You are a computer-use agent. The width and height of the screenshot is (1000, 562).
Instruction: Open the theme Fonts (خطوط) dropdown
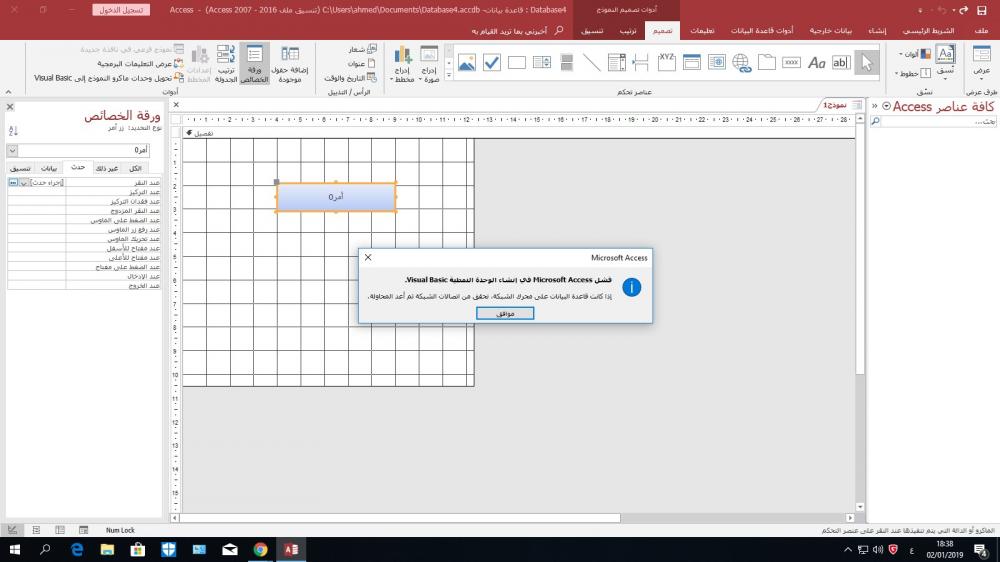tap(913, 73)
